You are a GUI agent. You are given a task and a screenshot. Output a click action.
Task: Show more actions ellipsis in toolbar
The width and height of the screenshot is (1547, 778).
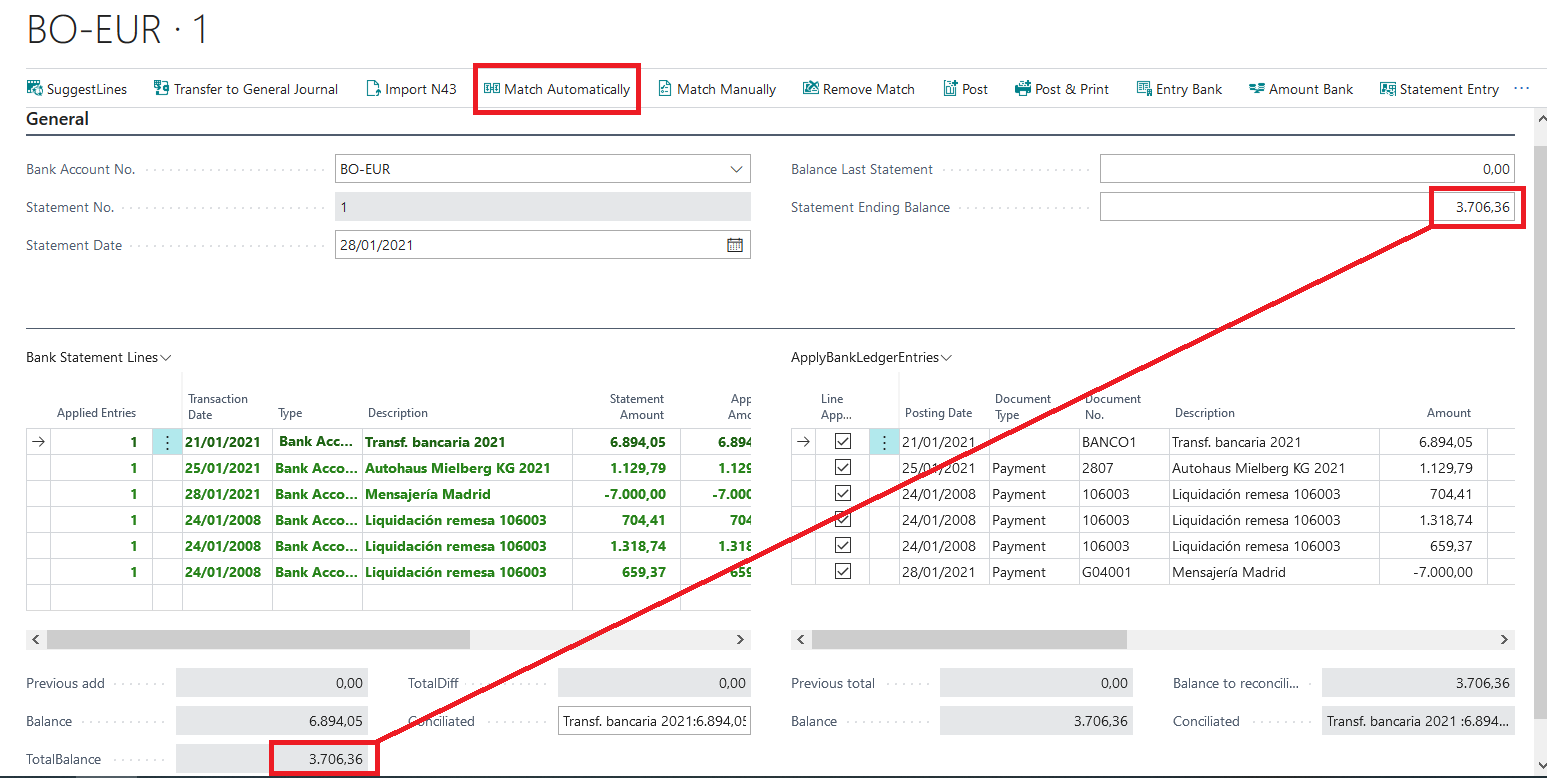(x=1522, y=88)
